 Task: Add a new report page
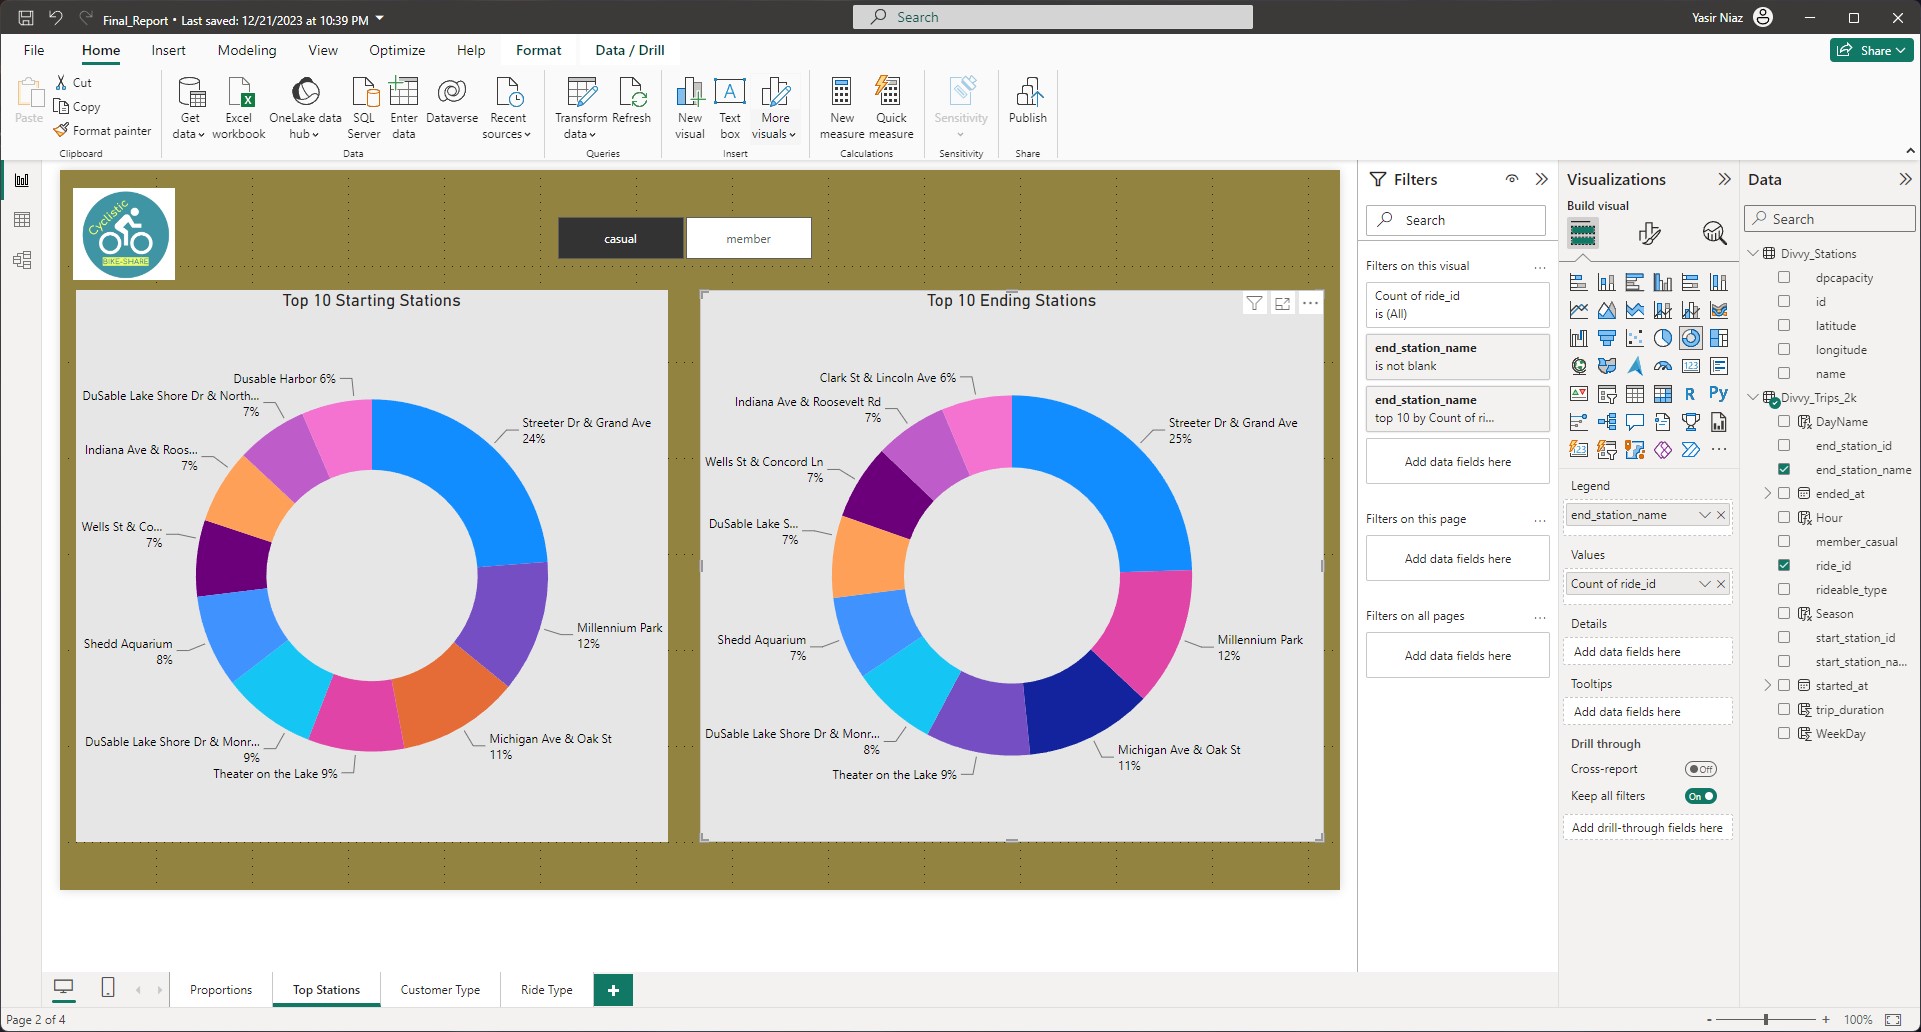tap(613, 990)
